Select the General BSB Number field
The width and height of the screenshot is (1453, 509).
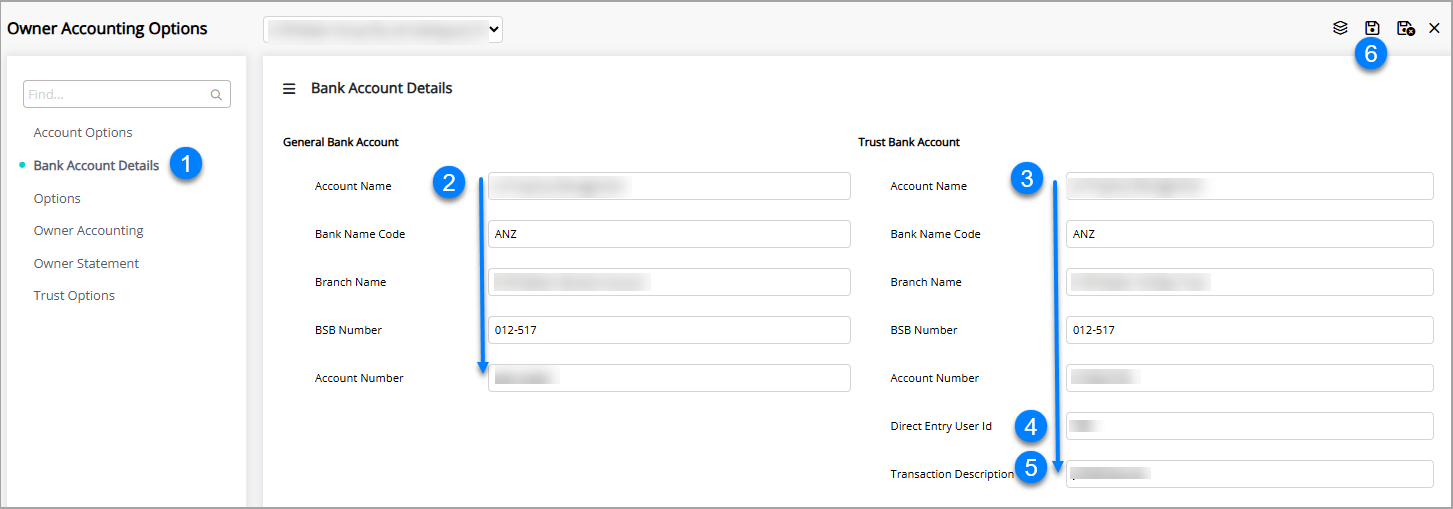(x=669, y=330)
